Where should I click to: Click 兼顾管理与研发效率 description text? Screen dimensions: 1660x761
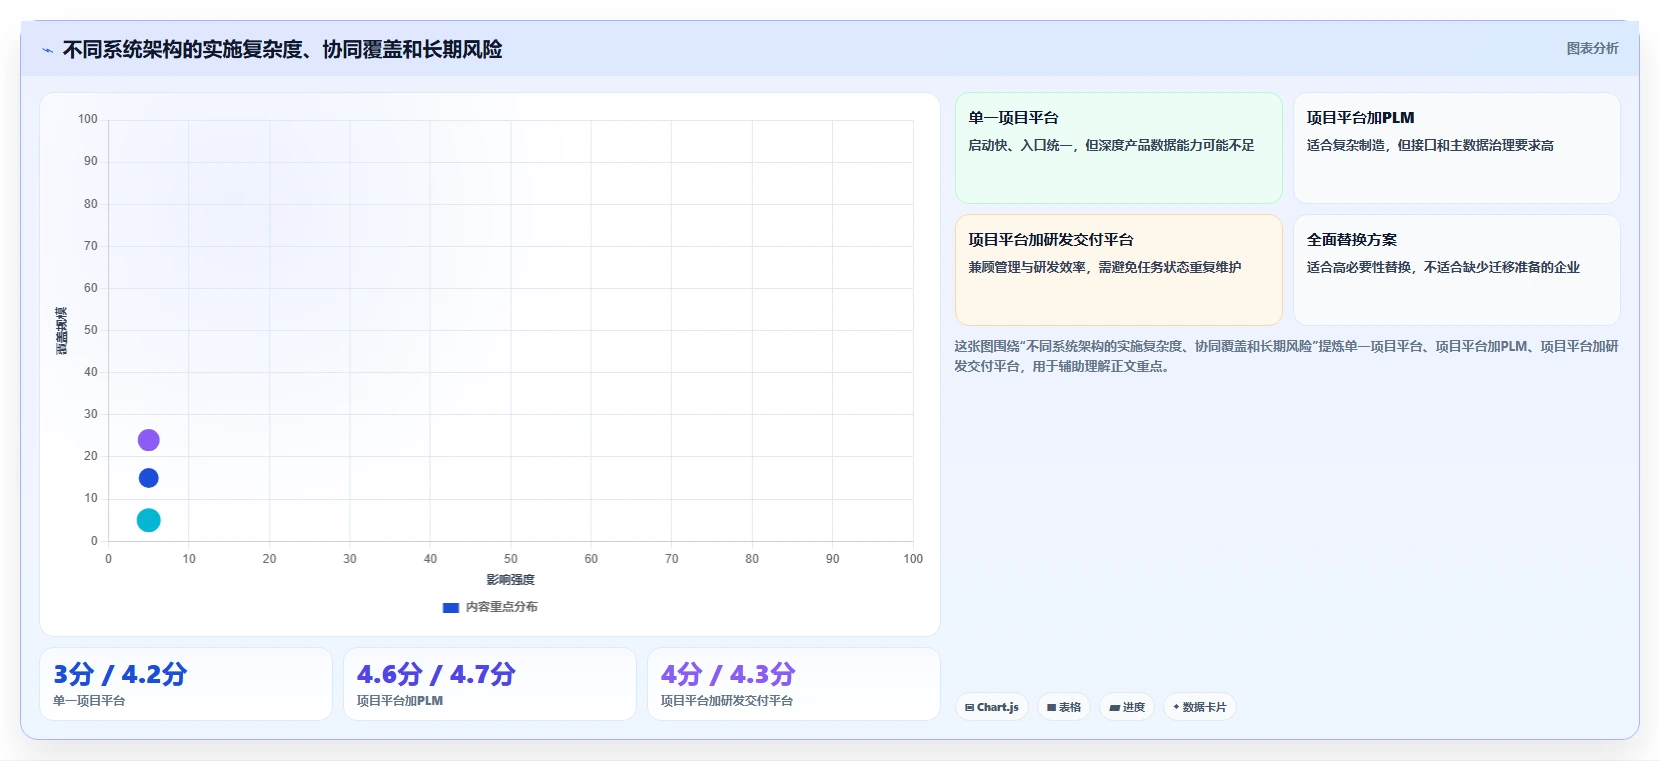(1105, 267)
